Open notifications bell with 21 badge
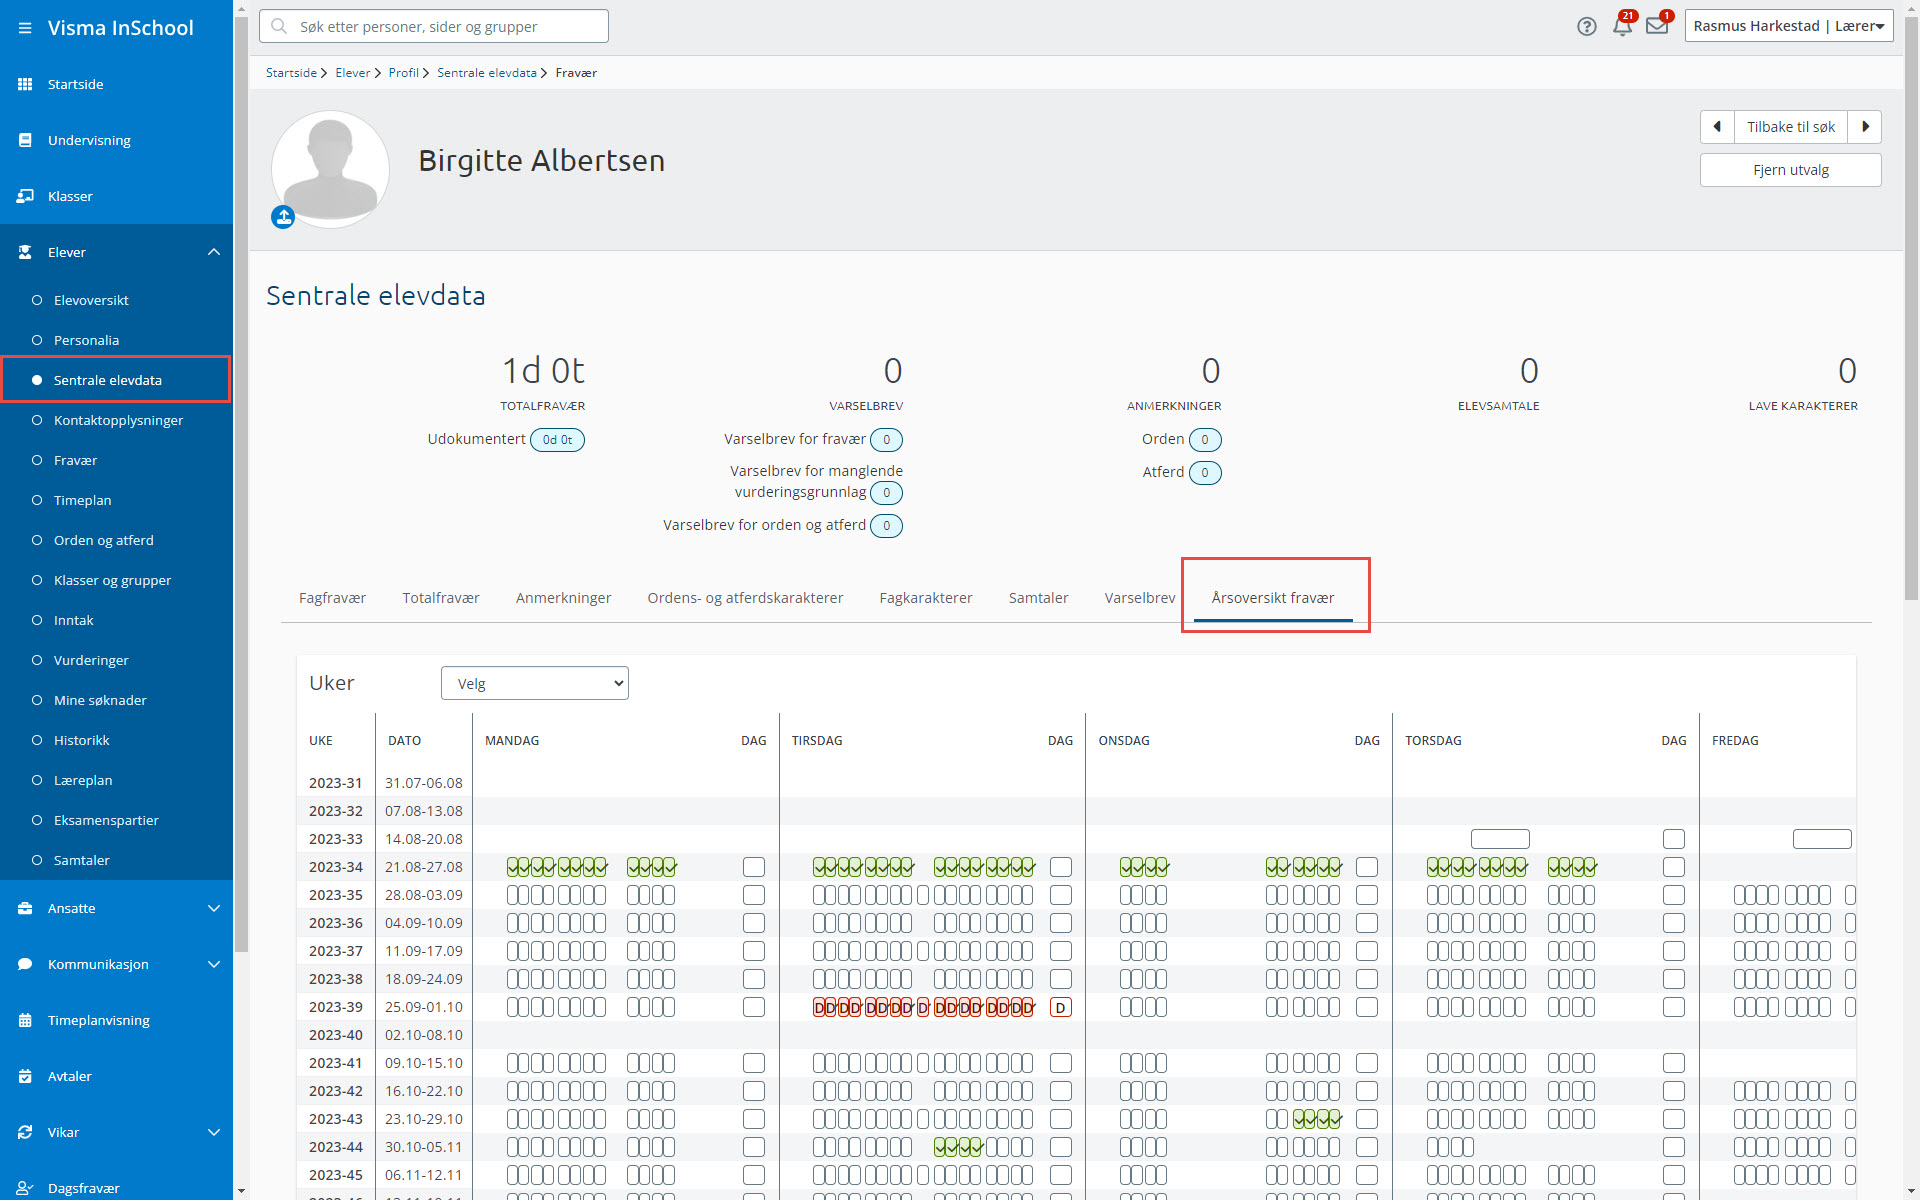Image resolution: width=1920 pixels, height=1200 pixels. point(1622,26)
